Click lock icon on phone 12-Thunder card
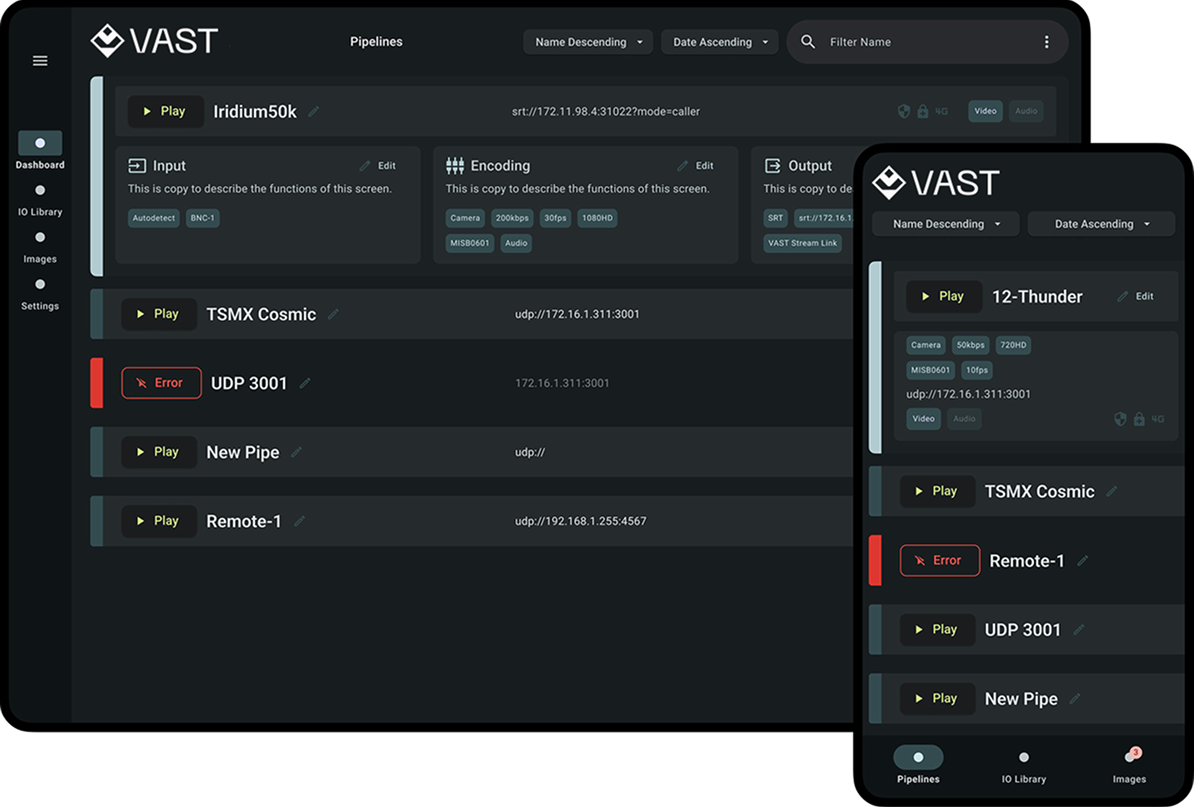1194x807 pixels. click(1139, 419)
